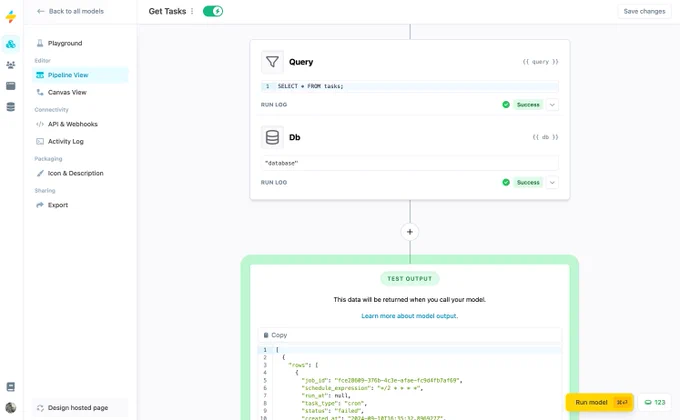The image size is (680, 420).
Task: Select Pipeline View
Action: pos(80,75)
